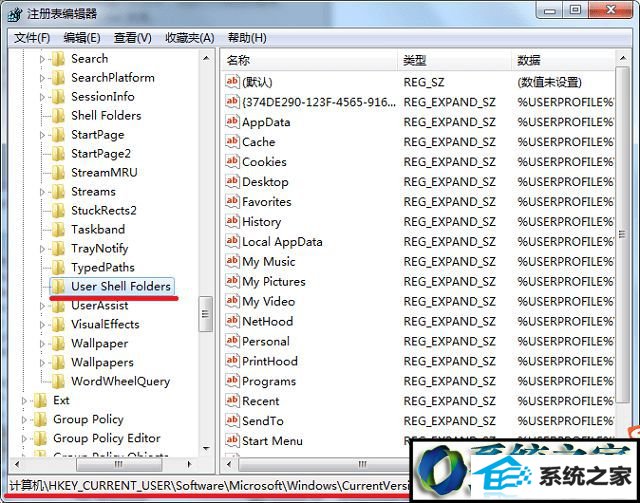Screen dimensions: 640x503
Task: Open the 收藏夹(A) menu
Action: coord(190,38)
